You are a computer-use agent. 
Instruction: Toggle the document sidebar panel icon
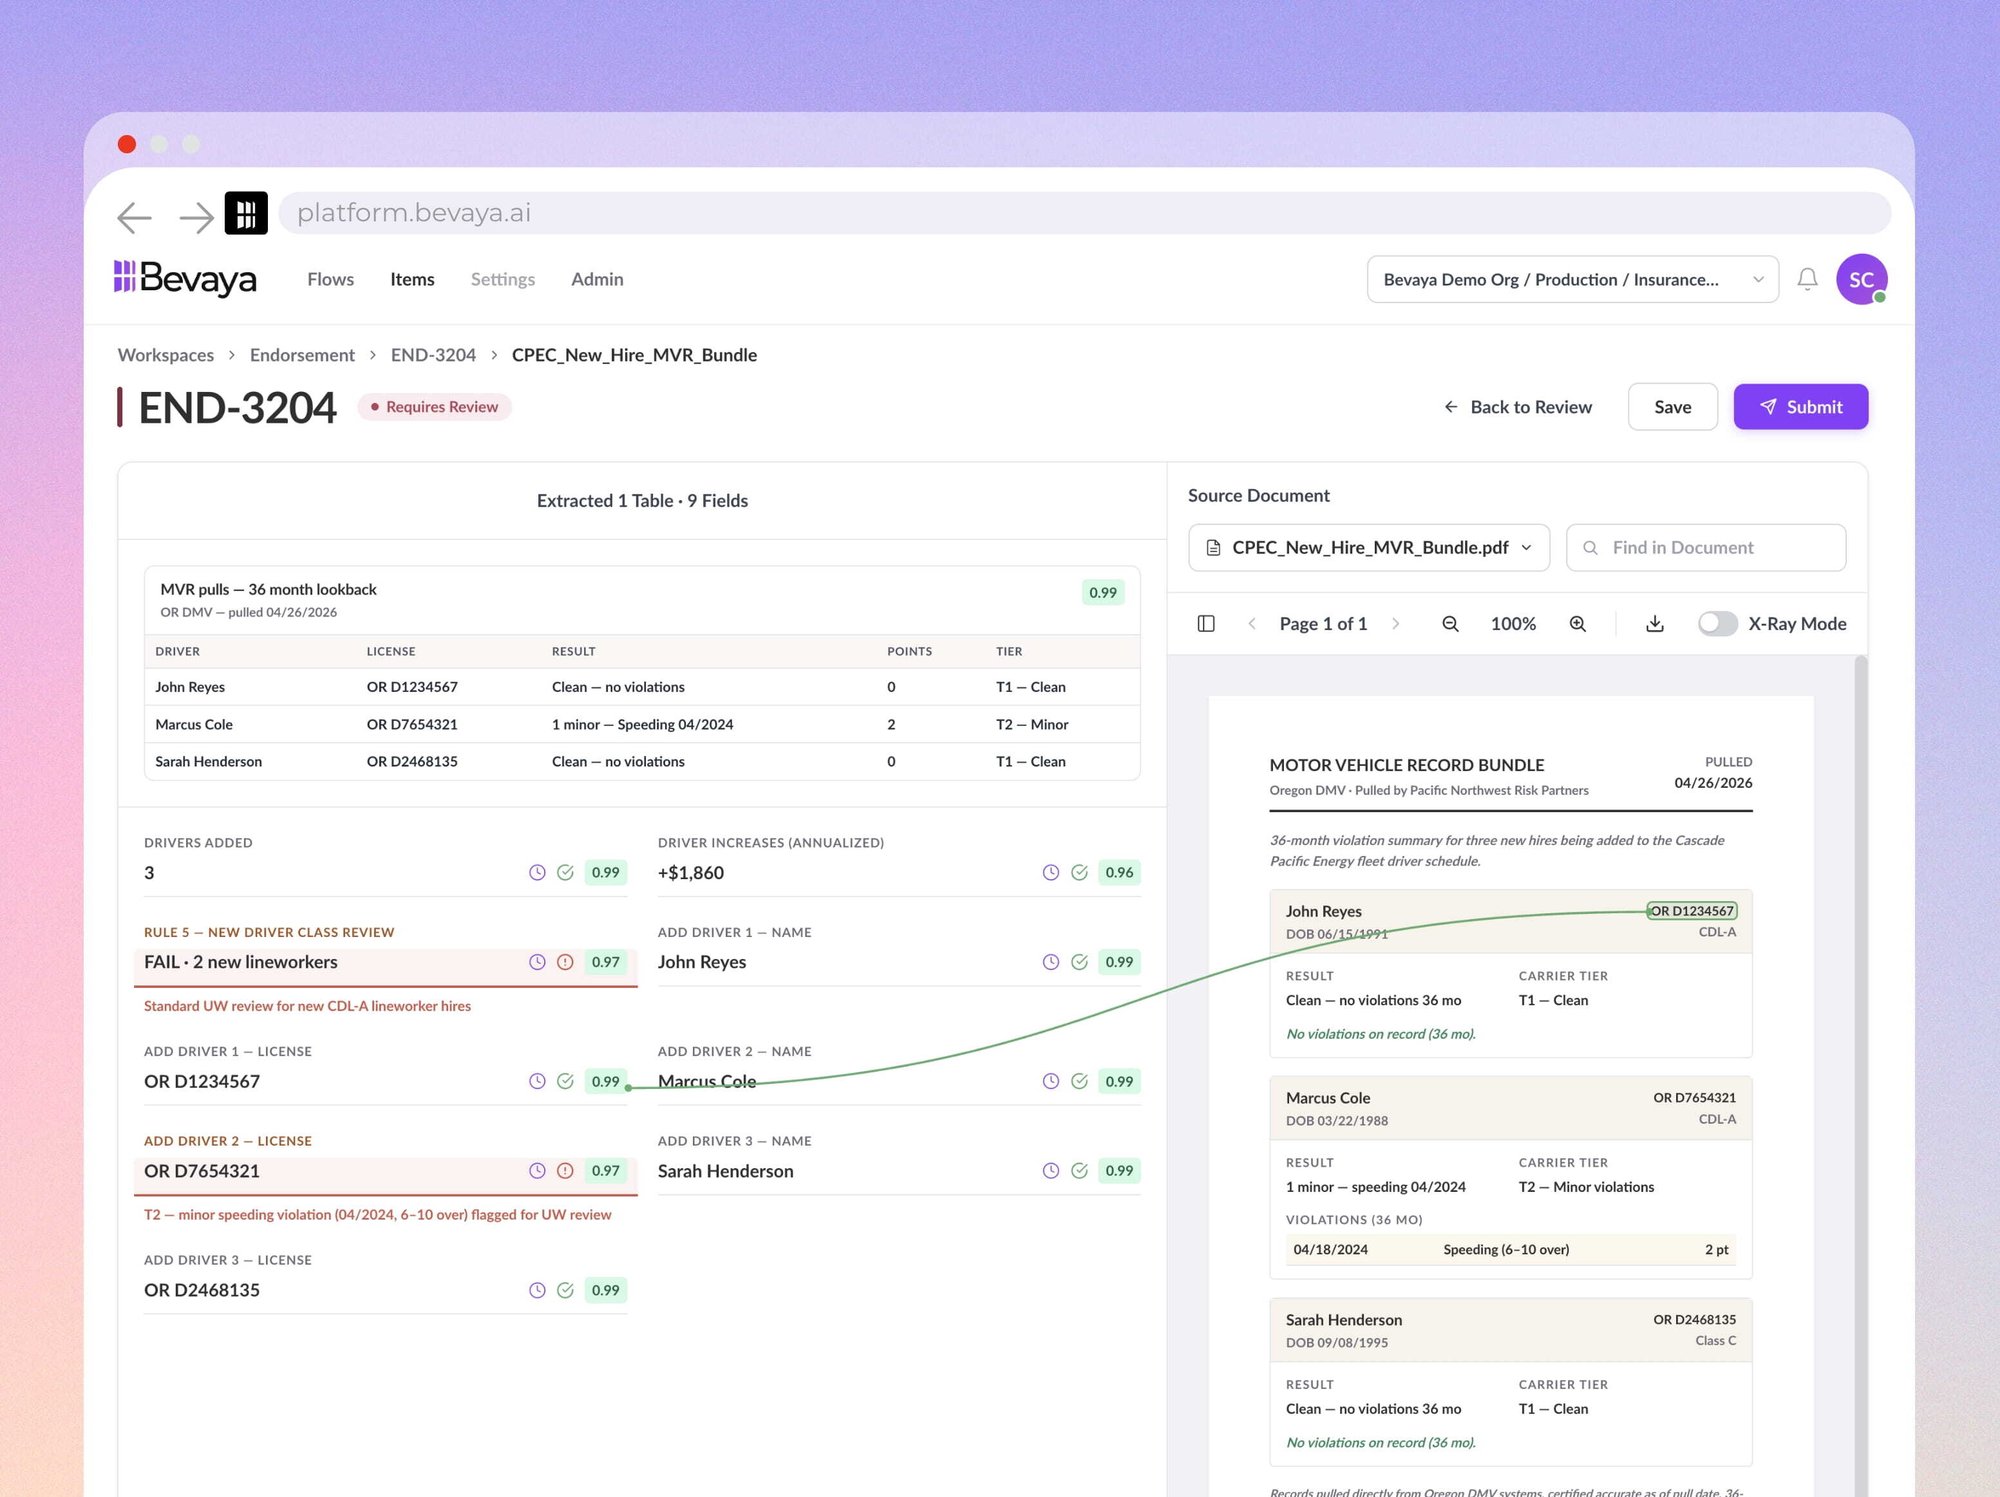coord(1206,624)
